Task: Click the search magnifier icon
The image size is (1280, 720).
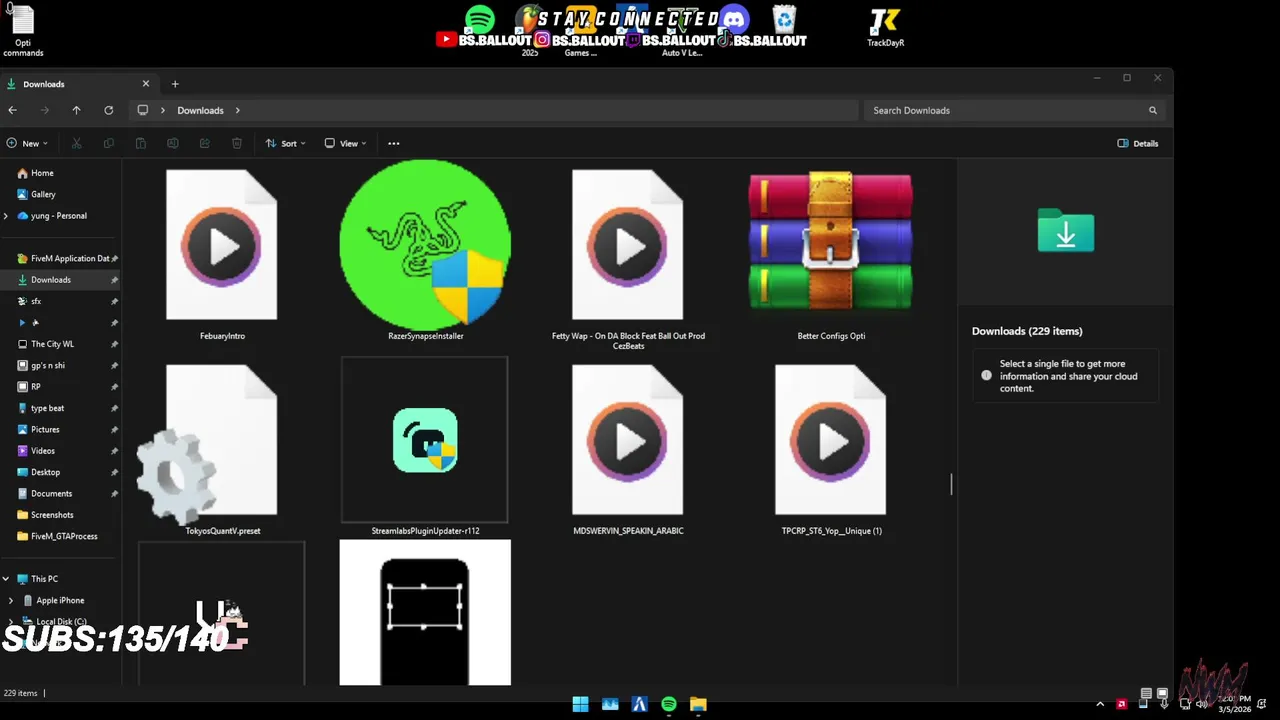Action: [1152, 110]
